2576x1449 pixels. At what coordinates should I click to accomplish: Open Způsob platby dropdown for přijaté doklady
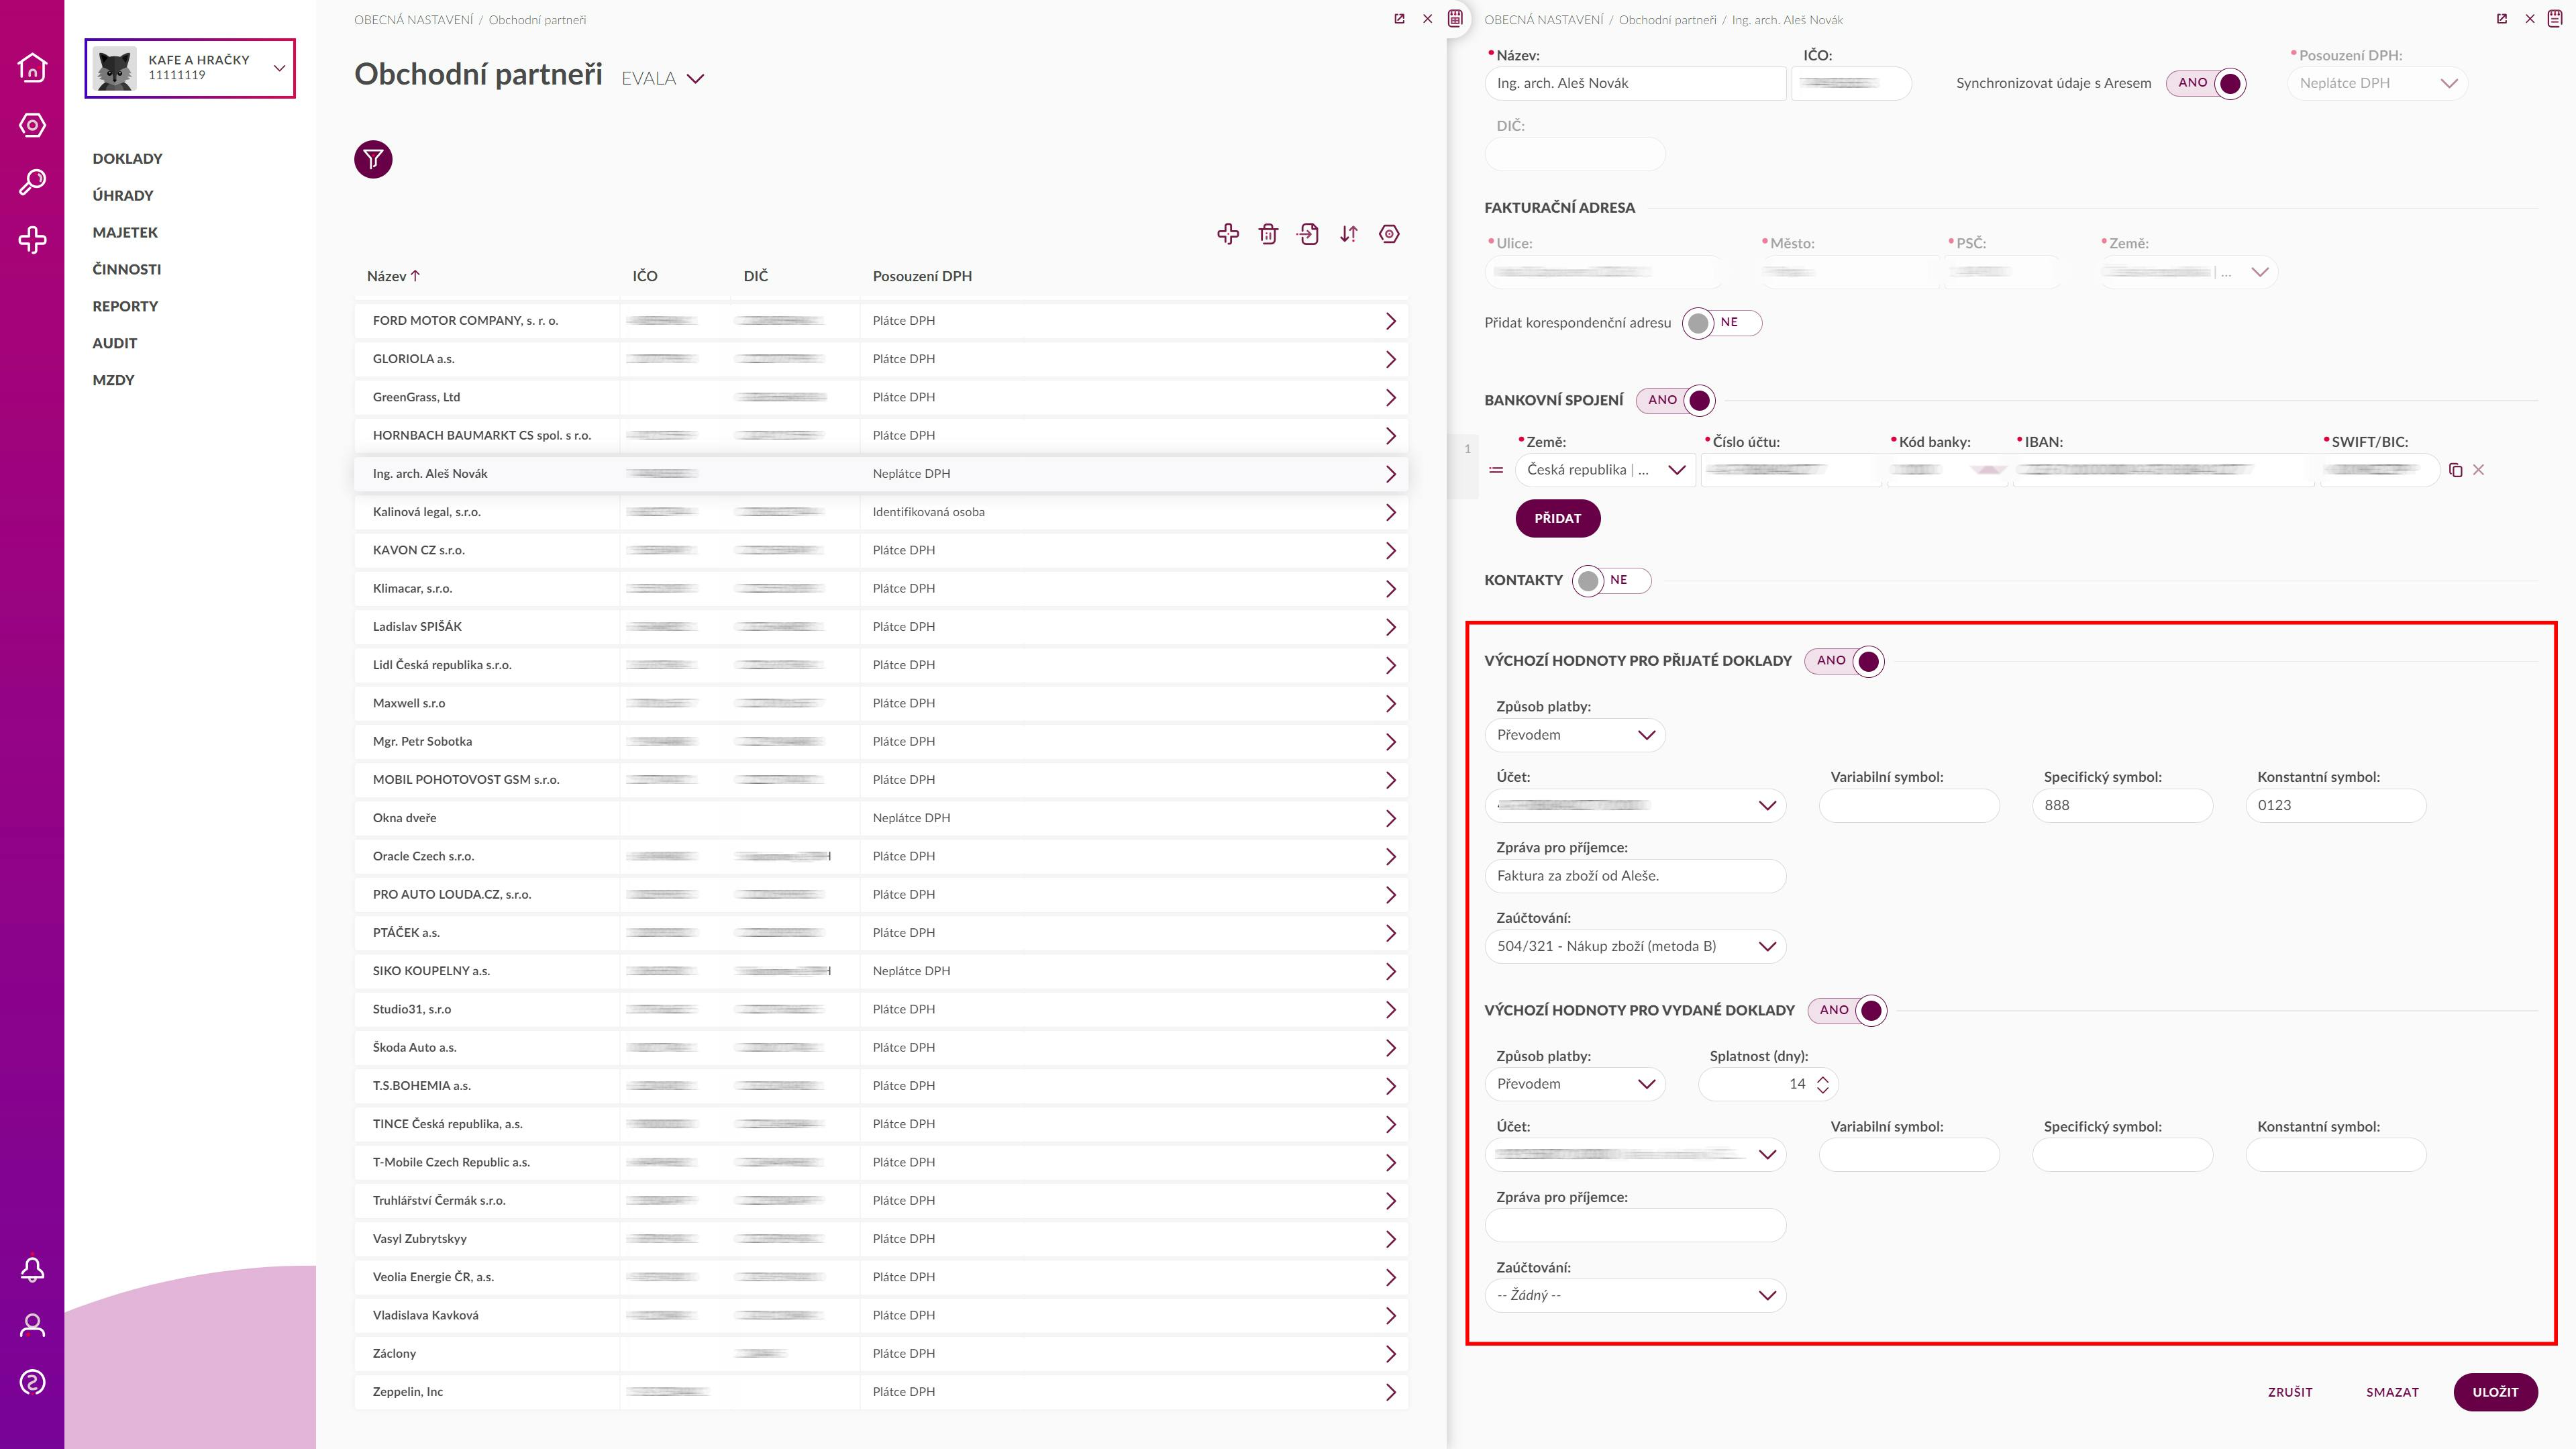(x=1575, y=735)
